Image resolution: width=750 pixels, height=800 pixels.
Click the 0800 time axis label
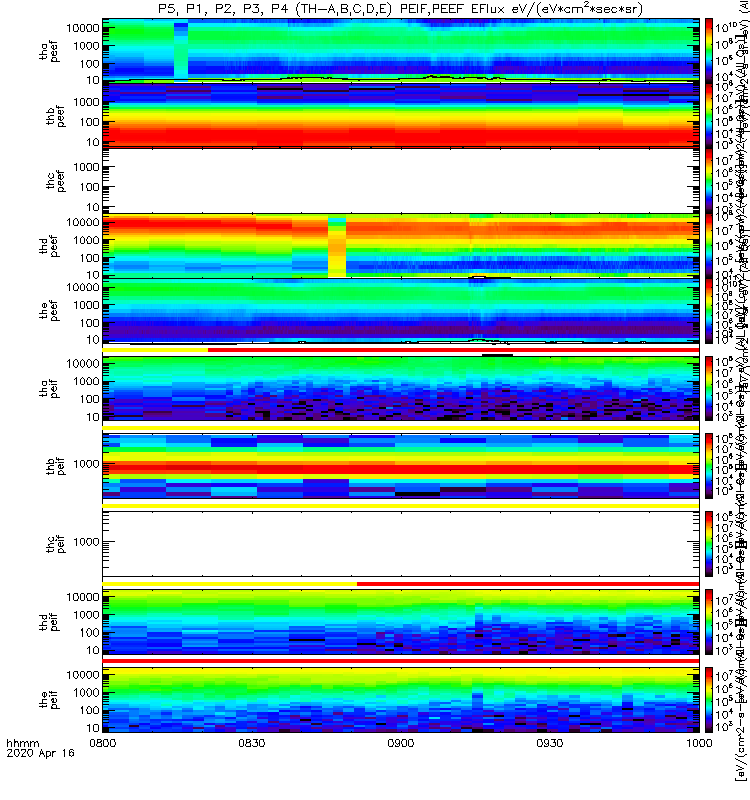103,743
